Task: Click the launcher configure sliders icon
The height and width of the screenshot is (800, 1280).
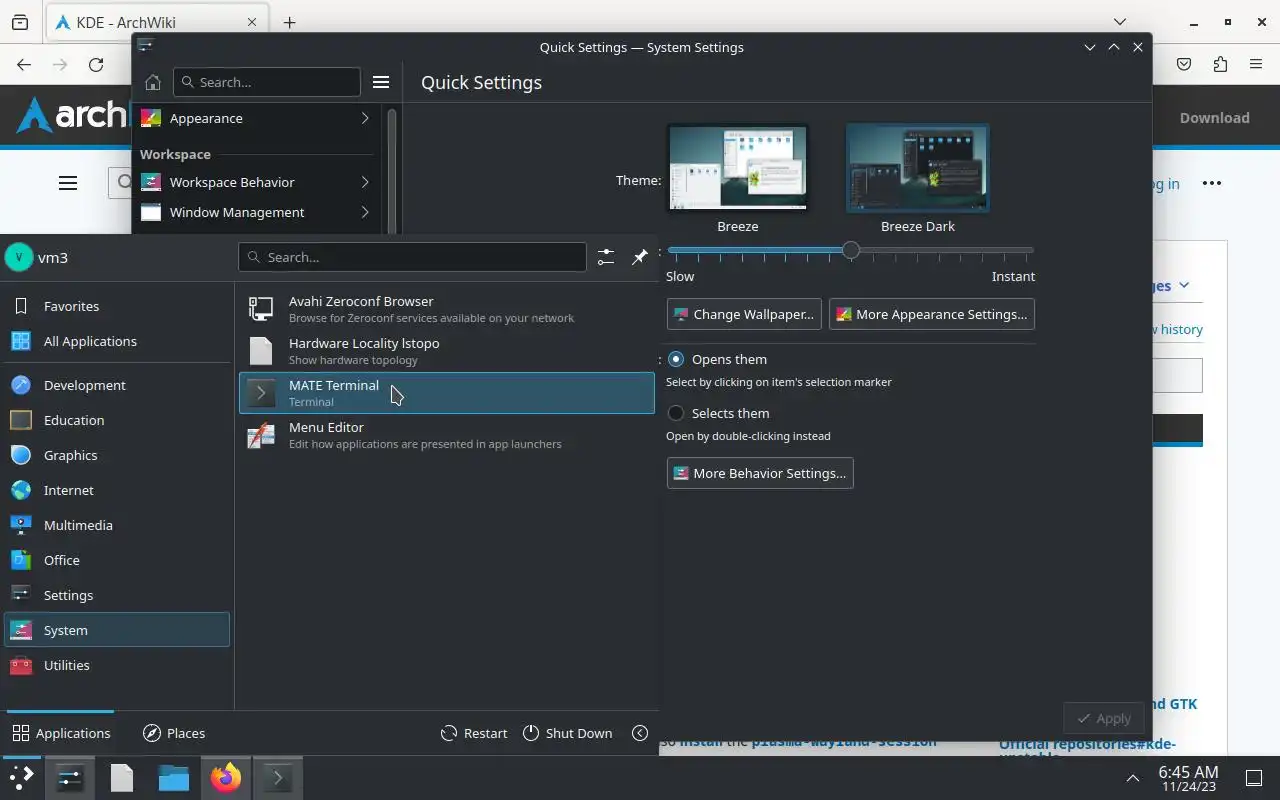Action: click(x=606, y=257)
